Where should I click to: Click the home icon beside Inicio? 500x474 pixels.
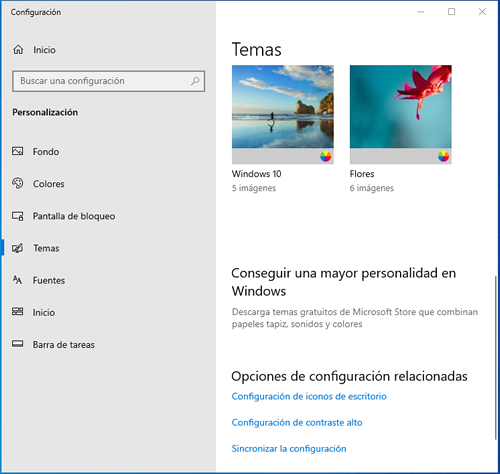(x=18, y=50)
